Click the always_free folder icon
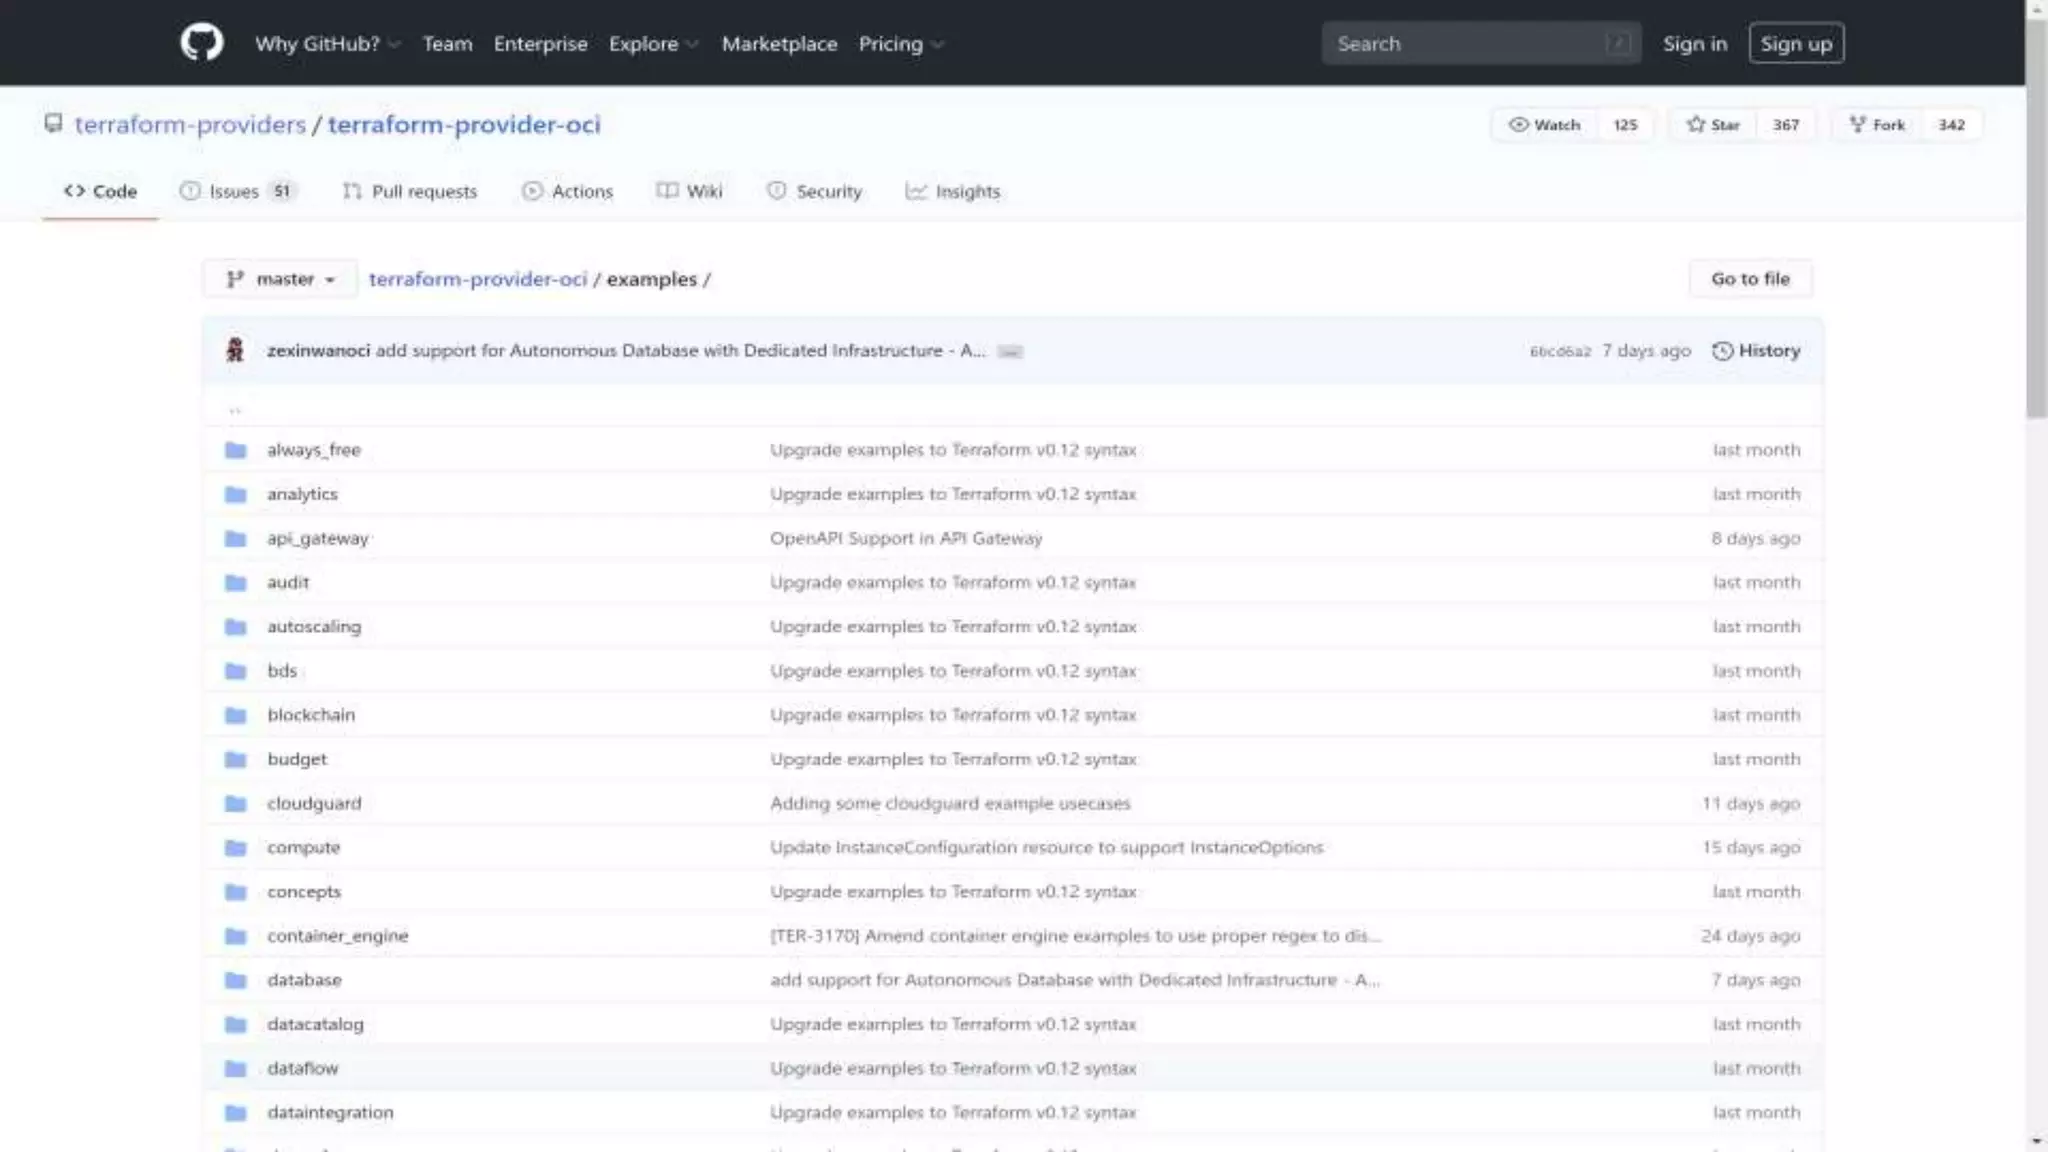Viewport: 2048px width, 1152px height. click(236, 450)
